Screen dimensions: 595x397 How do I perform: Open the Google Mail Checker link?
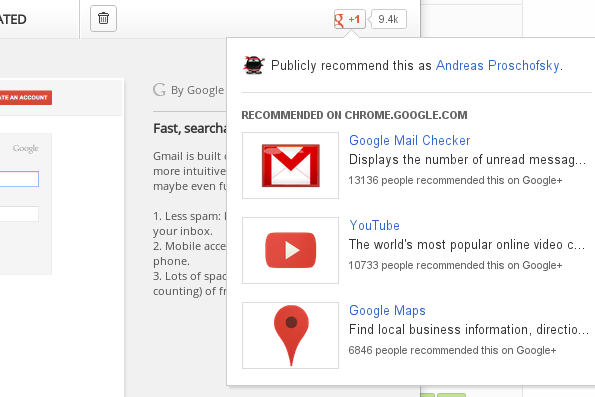[409, 140]
